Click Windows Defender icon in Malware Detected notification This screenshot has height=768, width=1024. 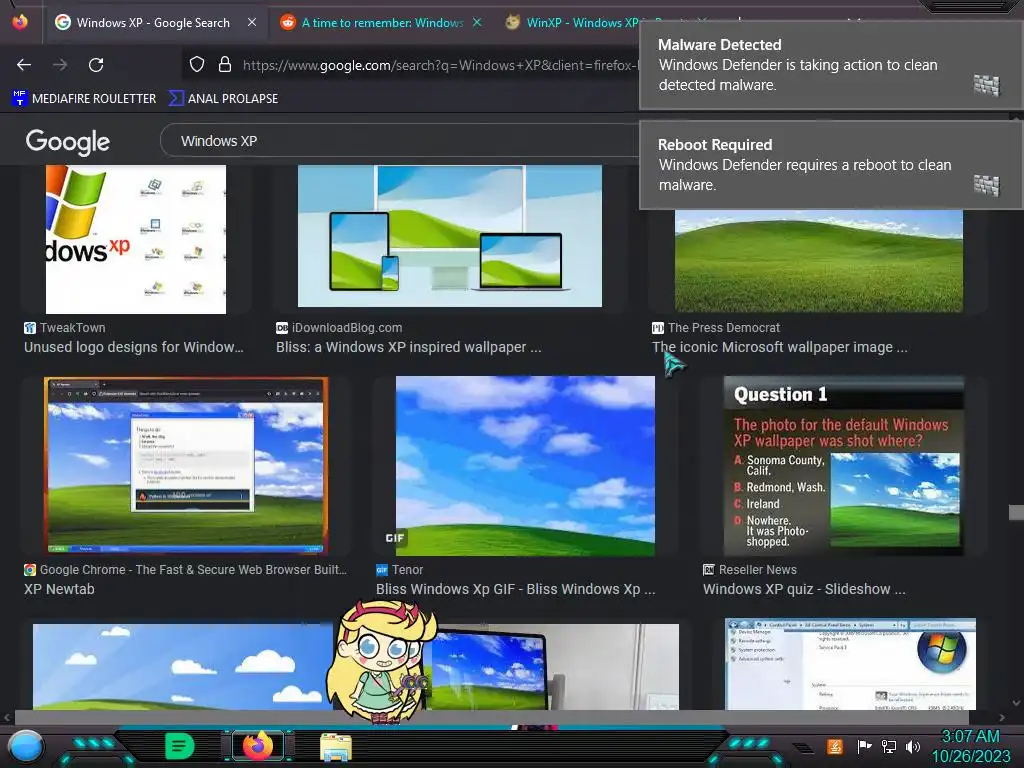pyautogui.click(x=986, y=85)
